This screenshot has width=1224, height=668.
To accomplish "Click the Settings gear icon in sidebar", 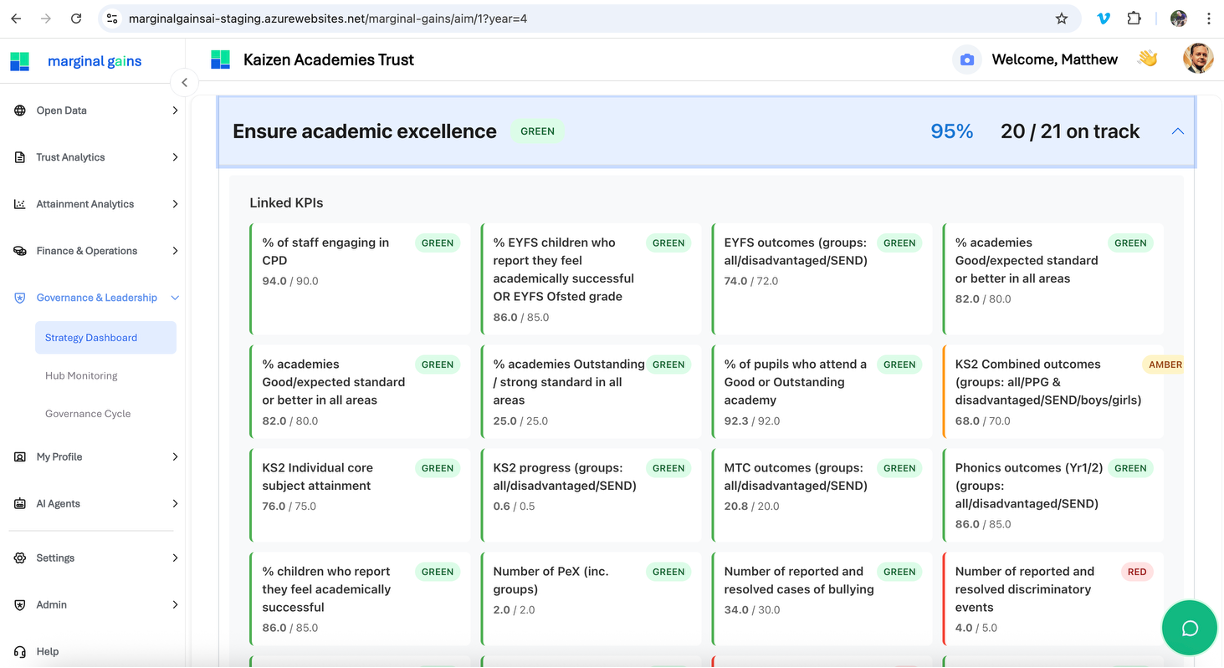I will (20, 558).
